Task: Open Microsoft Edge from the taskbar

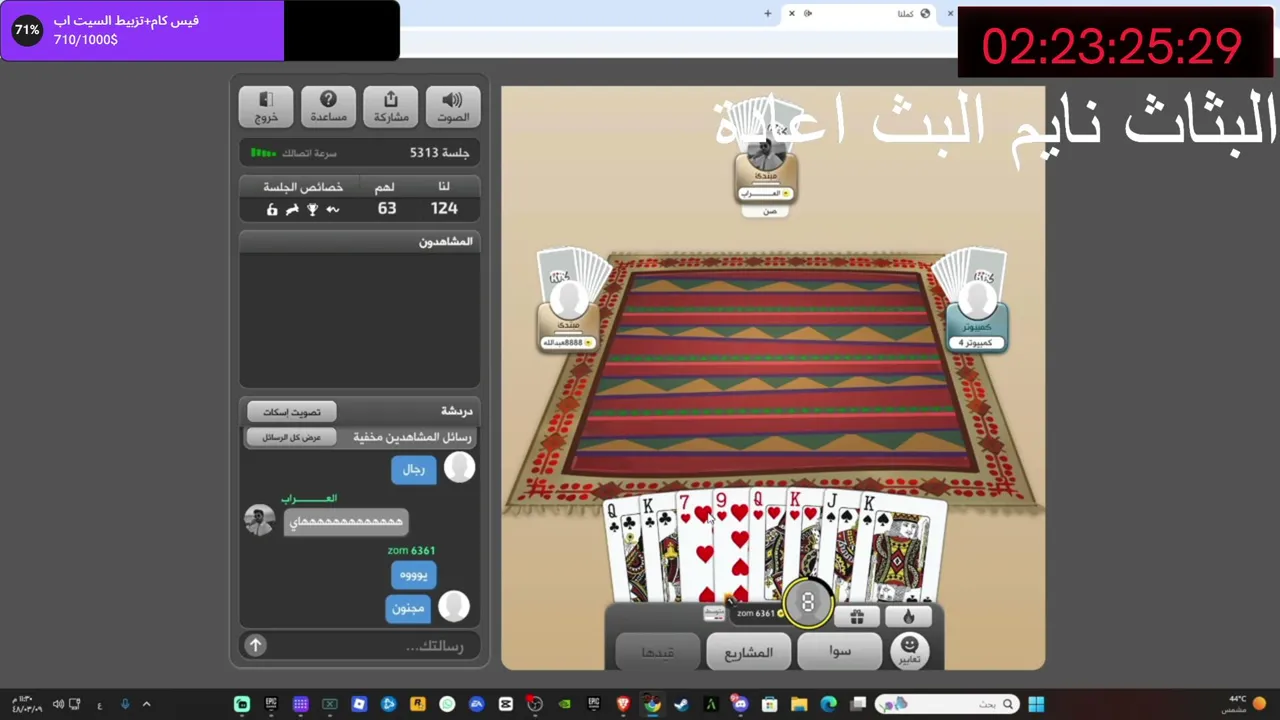Action: [x=828, y=704]
